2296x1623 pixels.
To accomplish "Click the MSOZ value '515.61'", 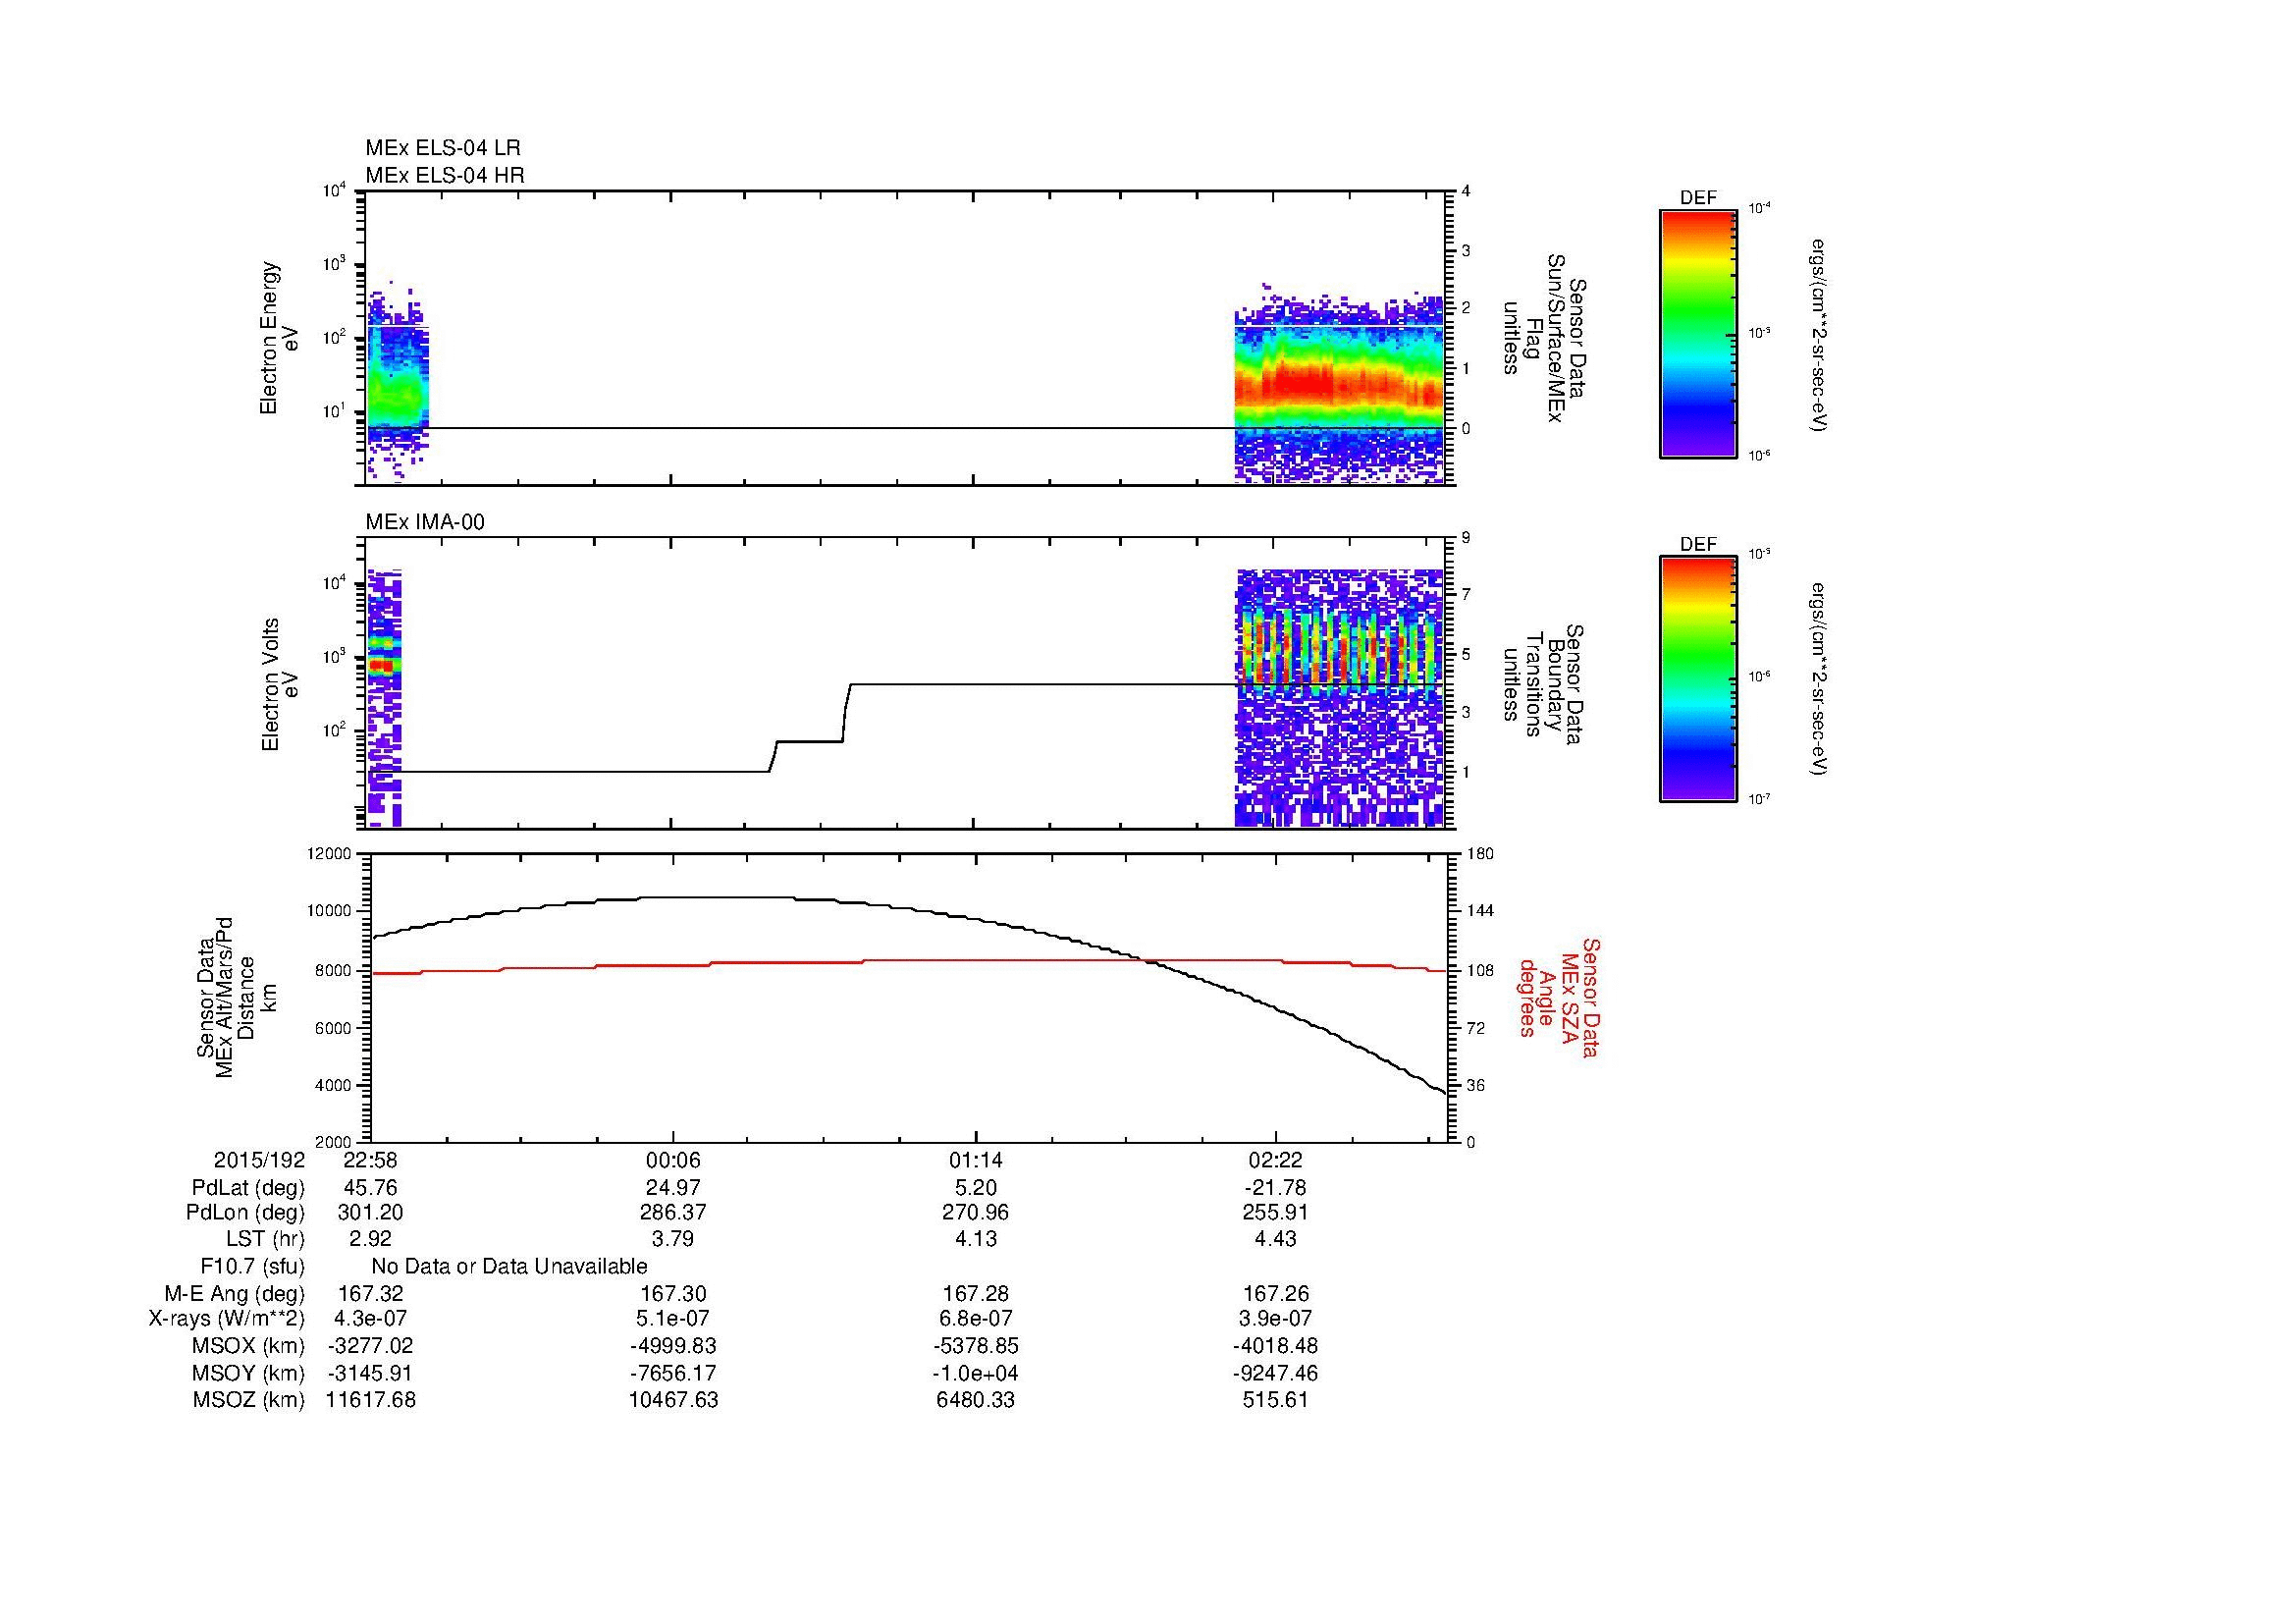I will pos(1276,1400).
